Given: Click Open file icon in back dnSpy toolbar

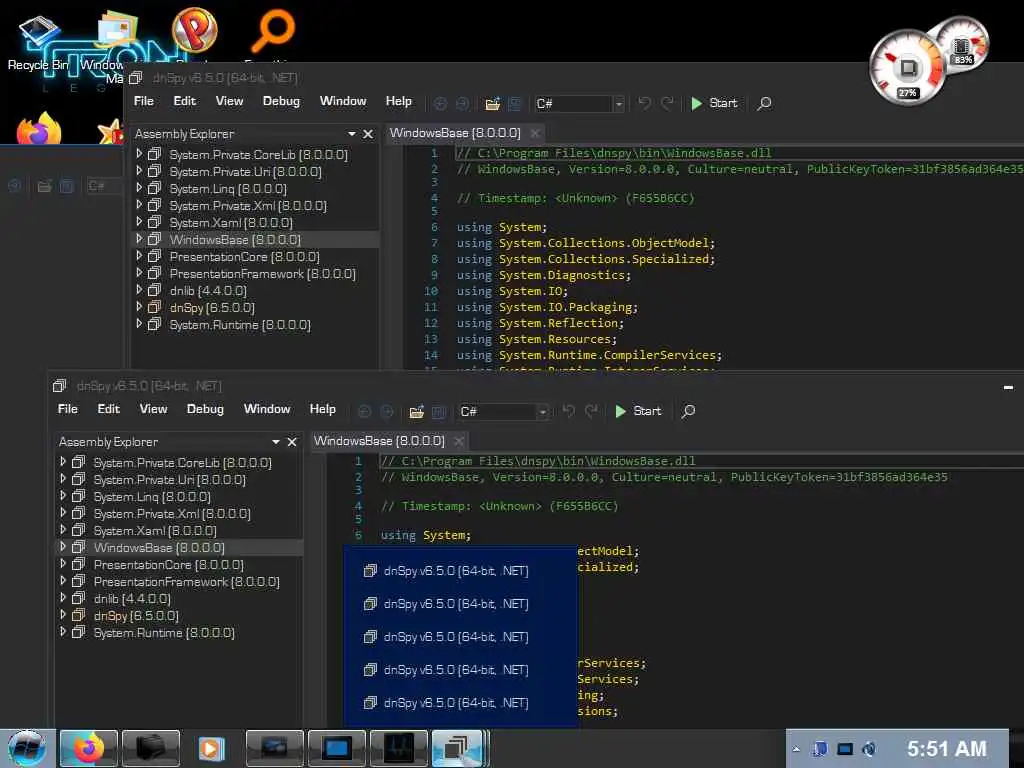Looking at the screenshot, I should click(492, 103).
